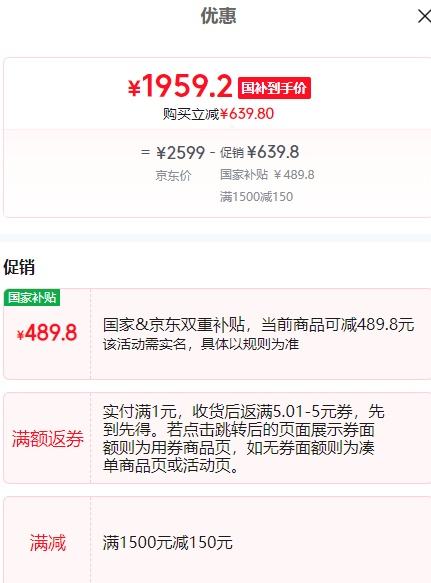The height and width of the screenshot is (583, 431).
Task: Open 国家&京东双重补贴 description
Action: tap(258, 325)
